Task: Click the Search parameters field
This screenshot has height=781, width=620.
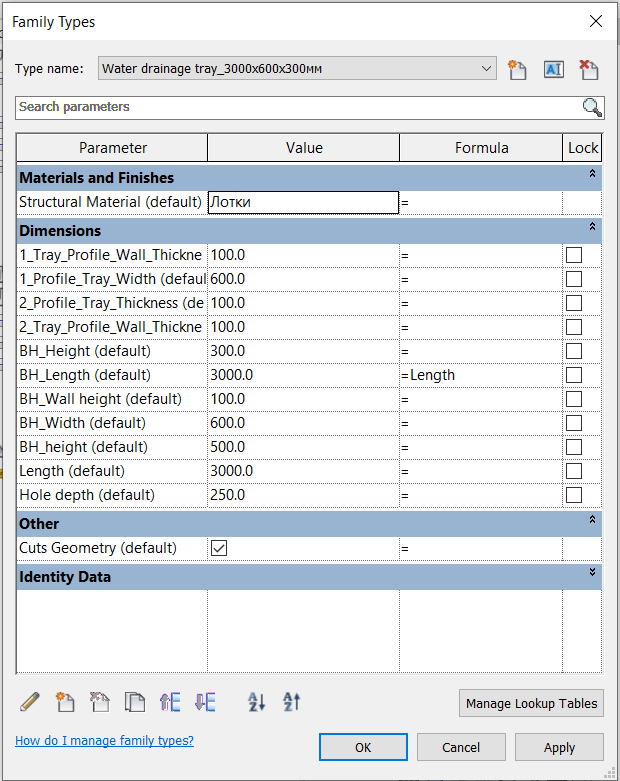Action: tap(298, 107)
